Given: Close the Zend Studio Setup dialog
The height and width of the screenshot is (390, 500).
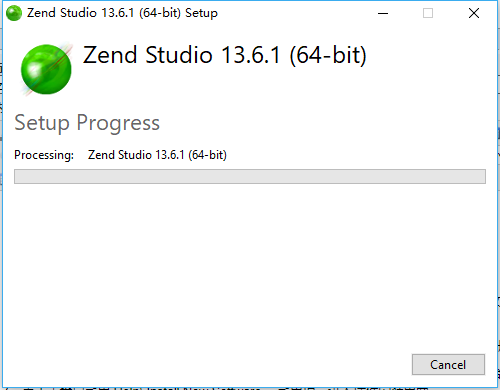Looking at the screenshot, I should (474, 13).
